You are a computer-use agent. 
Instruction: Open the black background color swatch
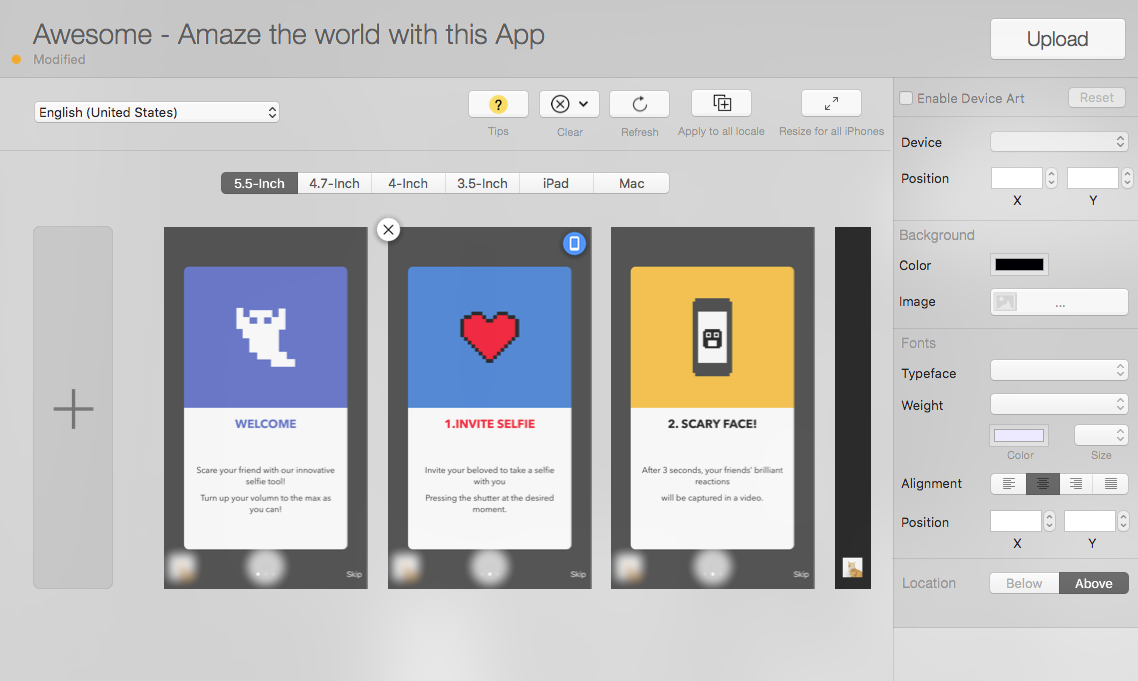click(x=1019, y=265)
